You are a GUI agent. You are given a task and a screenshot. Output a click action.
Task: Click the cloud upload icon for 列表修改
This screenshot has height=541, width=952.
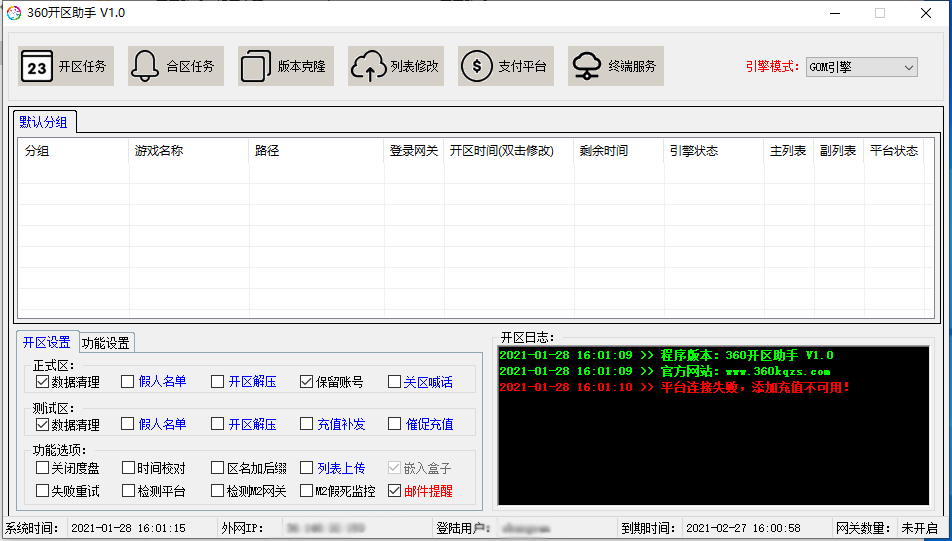click(368, 66)
